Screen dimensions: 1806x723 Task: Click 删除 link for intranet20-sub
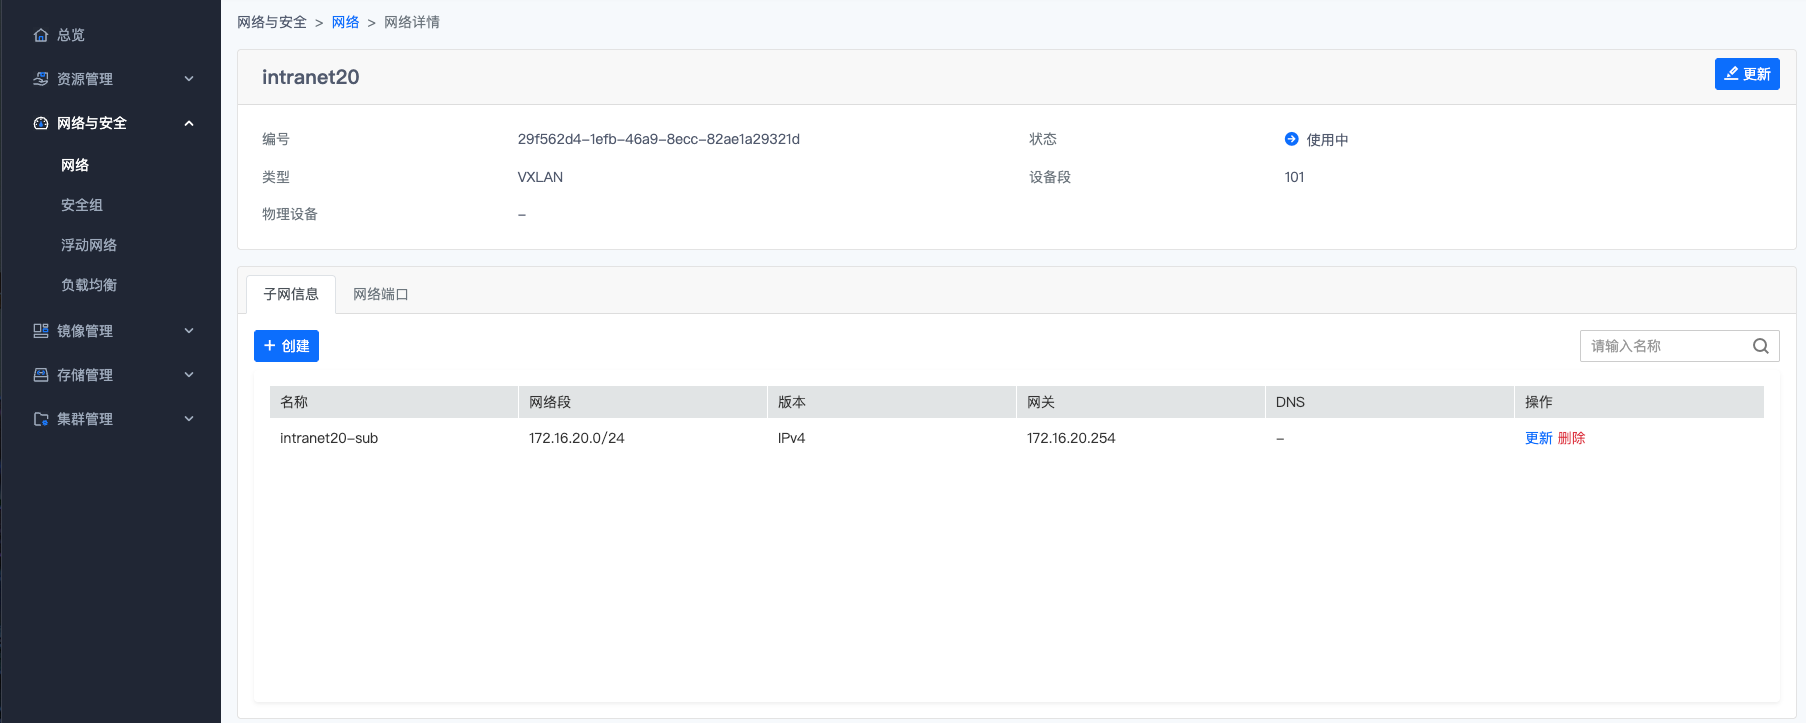[x=1571, y=438]
